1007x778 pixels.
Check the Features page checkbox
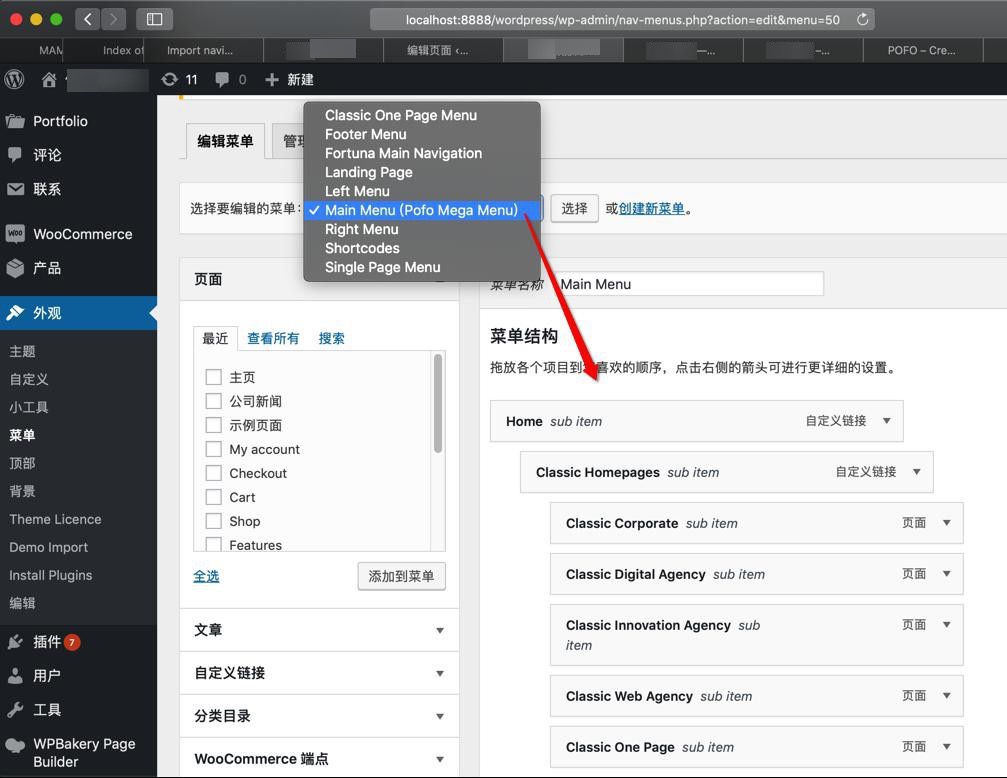(x=213, y=544)
